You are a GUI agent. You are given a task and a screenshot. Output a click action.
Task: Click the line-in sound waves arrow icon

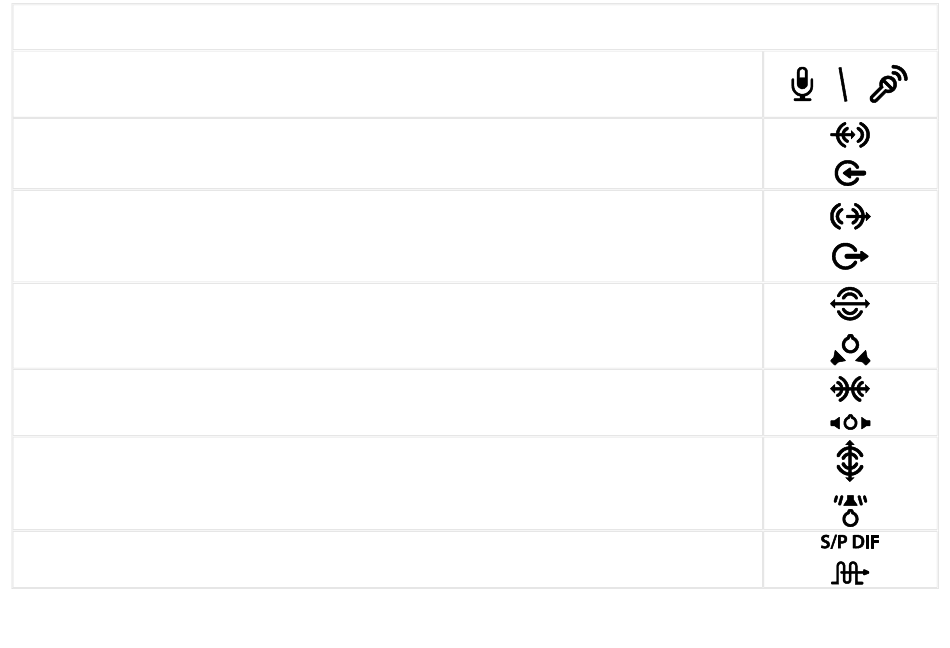(x=850, y=134)
